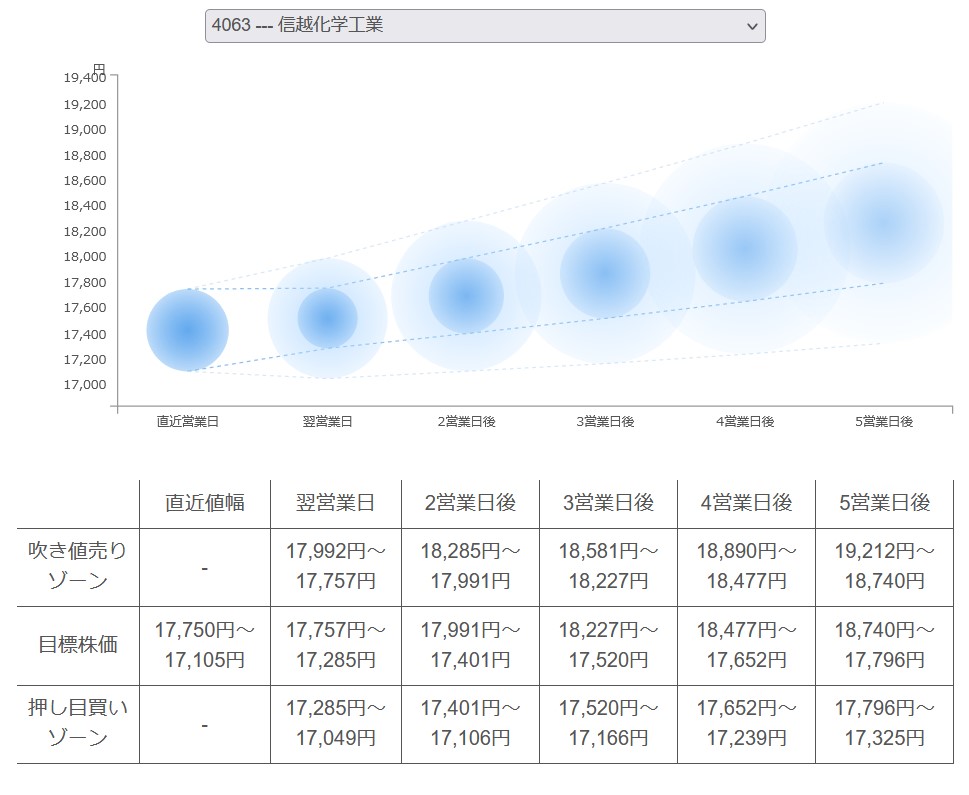Click cell 18,285円～17,991円

pyautogui.click(x=470, y=566)
